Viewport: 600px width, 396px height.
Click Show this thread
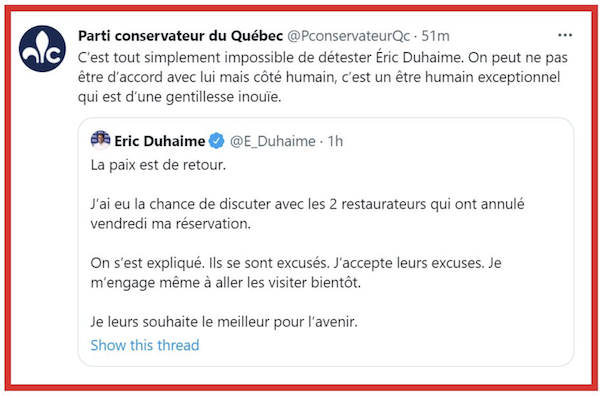point(145,345)
